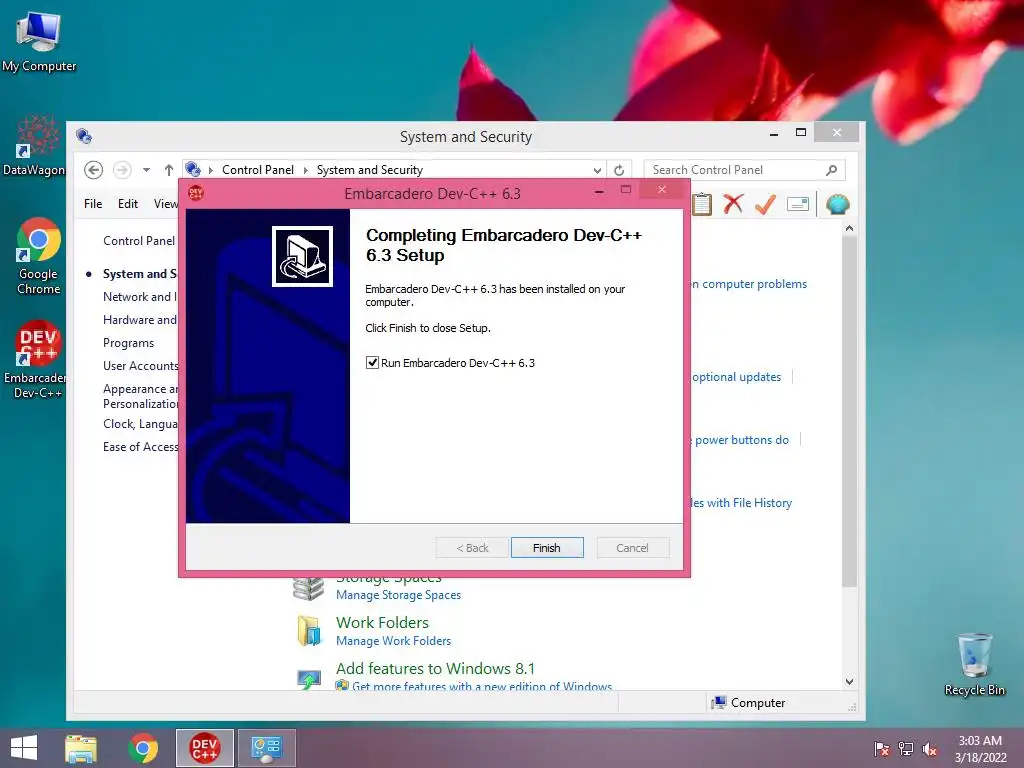Open Appearance and Personalization category

140,396
